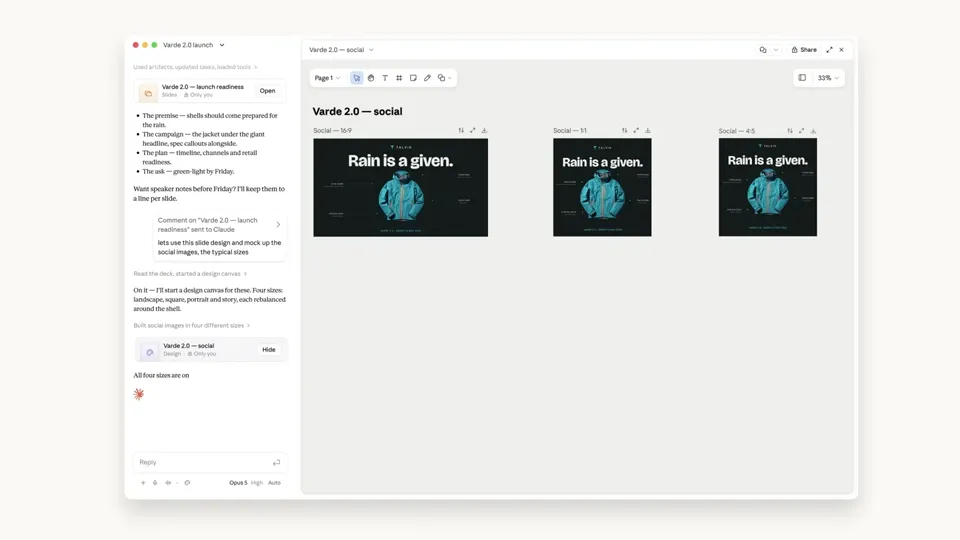The width and height of the screenshot is (960, 540).
Task: Expand 'Used artifacts, updated tasks' step
Action: [195, 67]
